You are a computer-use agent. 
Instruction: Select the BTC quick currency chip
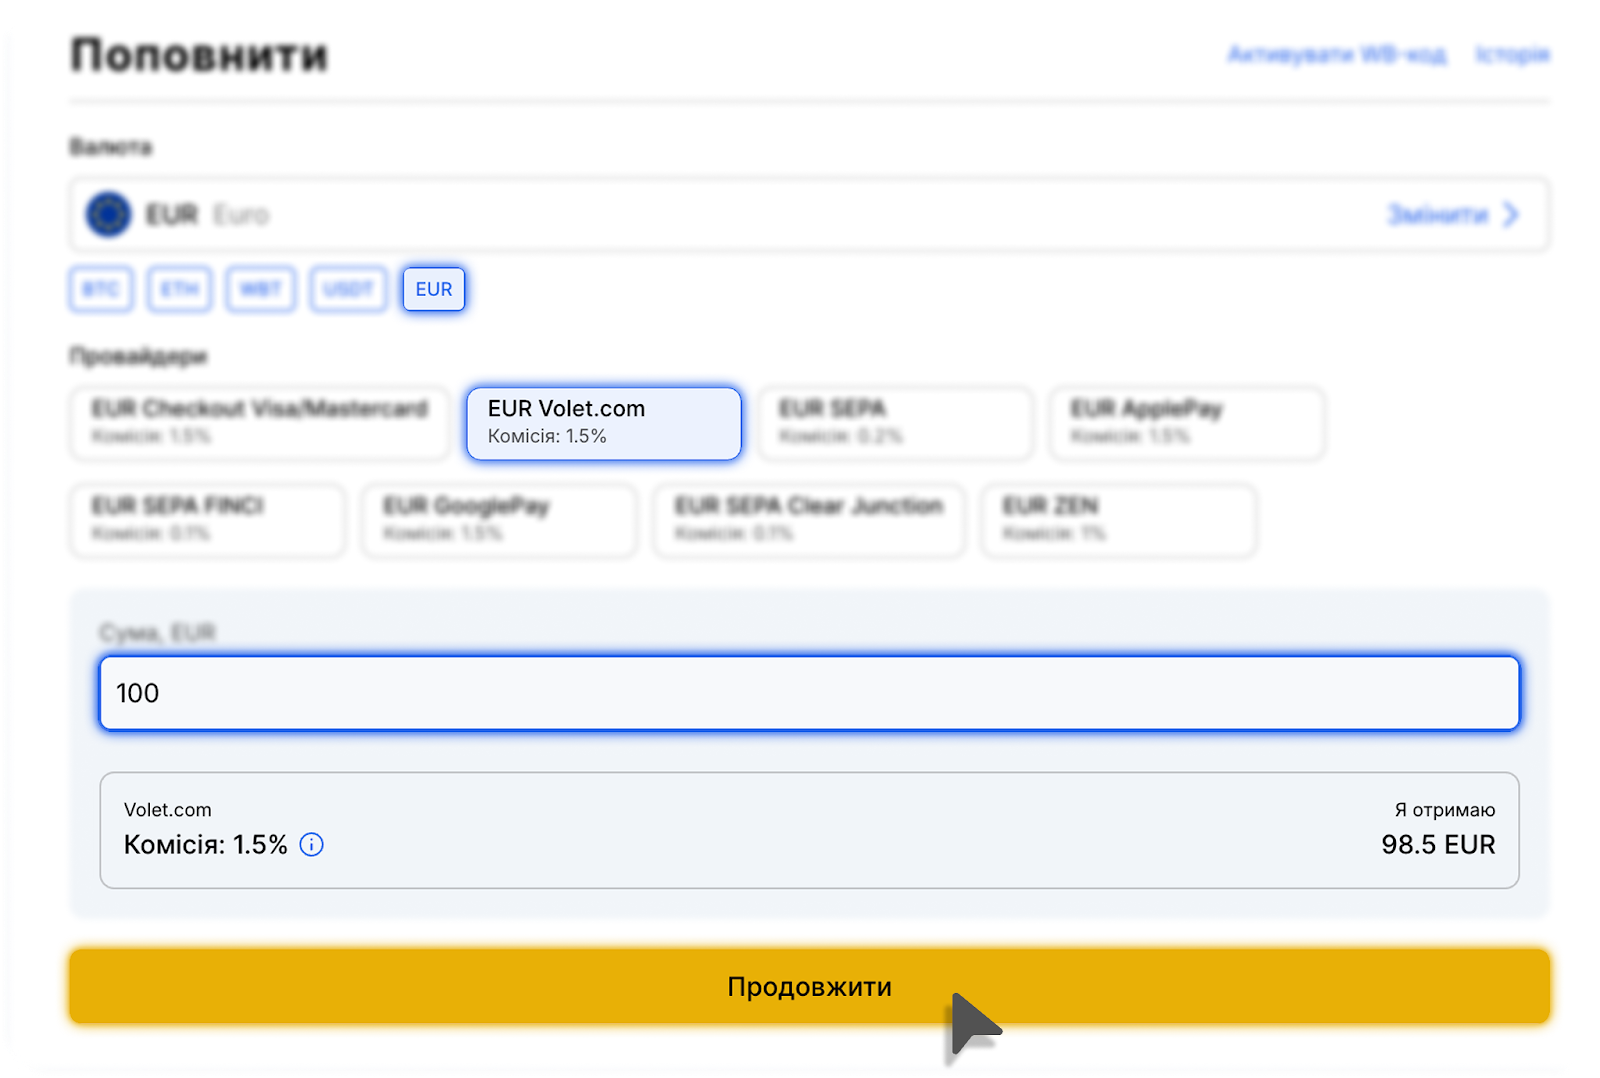pyautogui.click(x=101, y=289)
